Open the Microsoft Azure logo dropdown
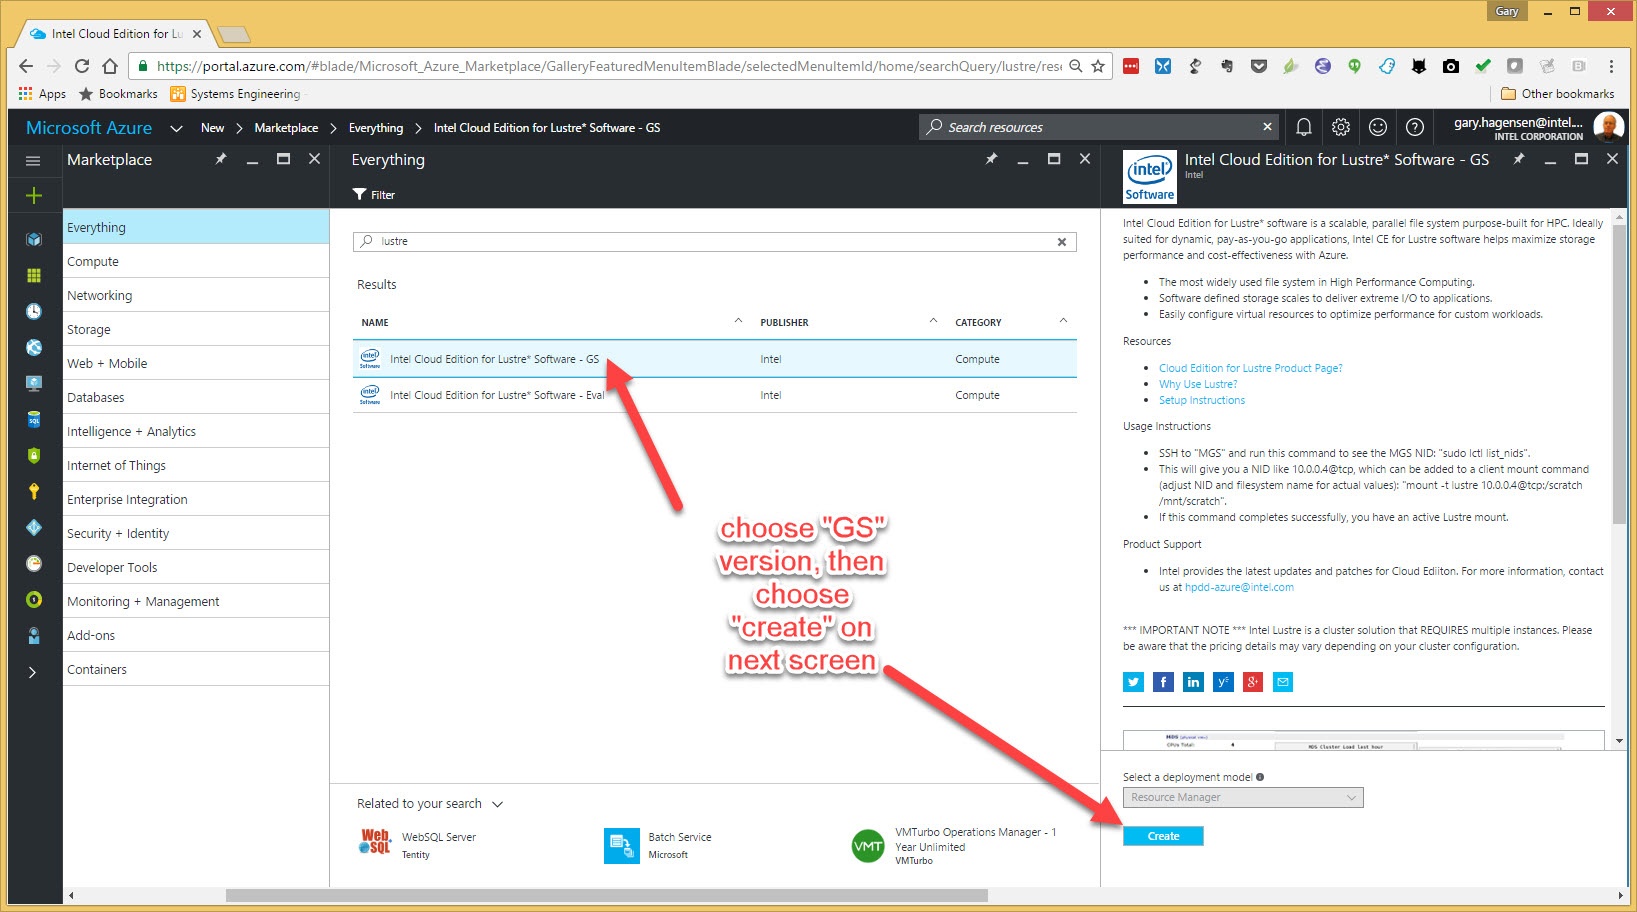The width and height of the screenshot is (1637, 912). point(176,128)
